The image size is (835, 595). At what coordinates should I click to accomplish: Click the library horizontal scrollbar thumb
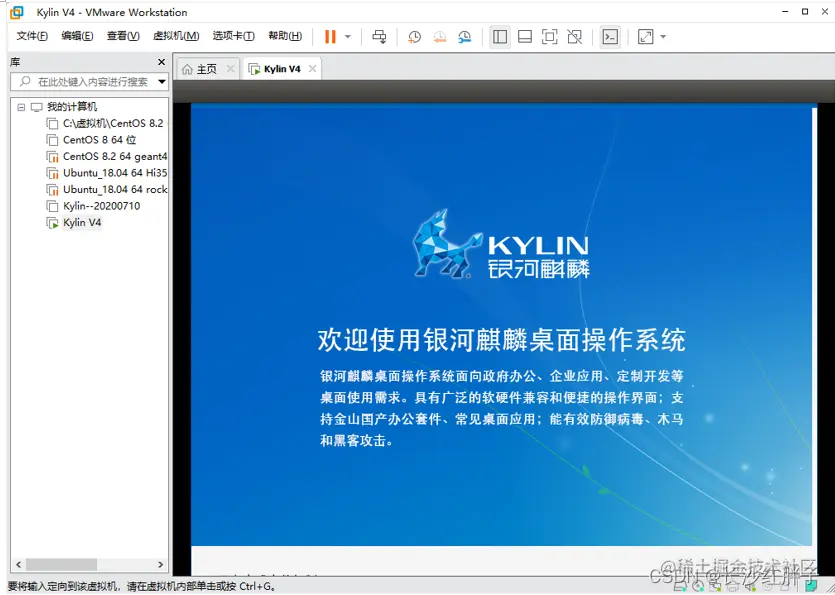[x=61, y=564]
